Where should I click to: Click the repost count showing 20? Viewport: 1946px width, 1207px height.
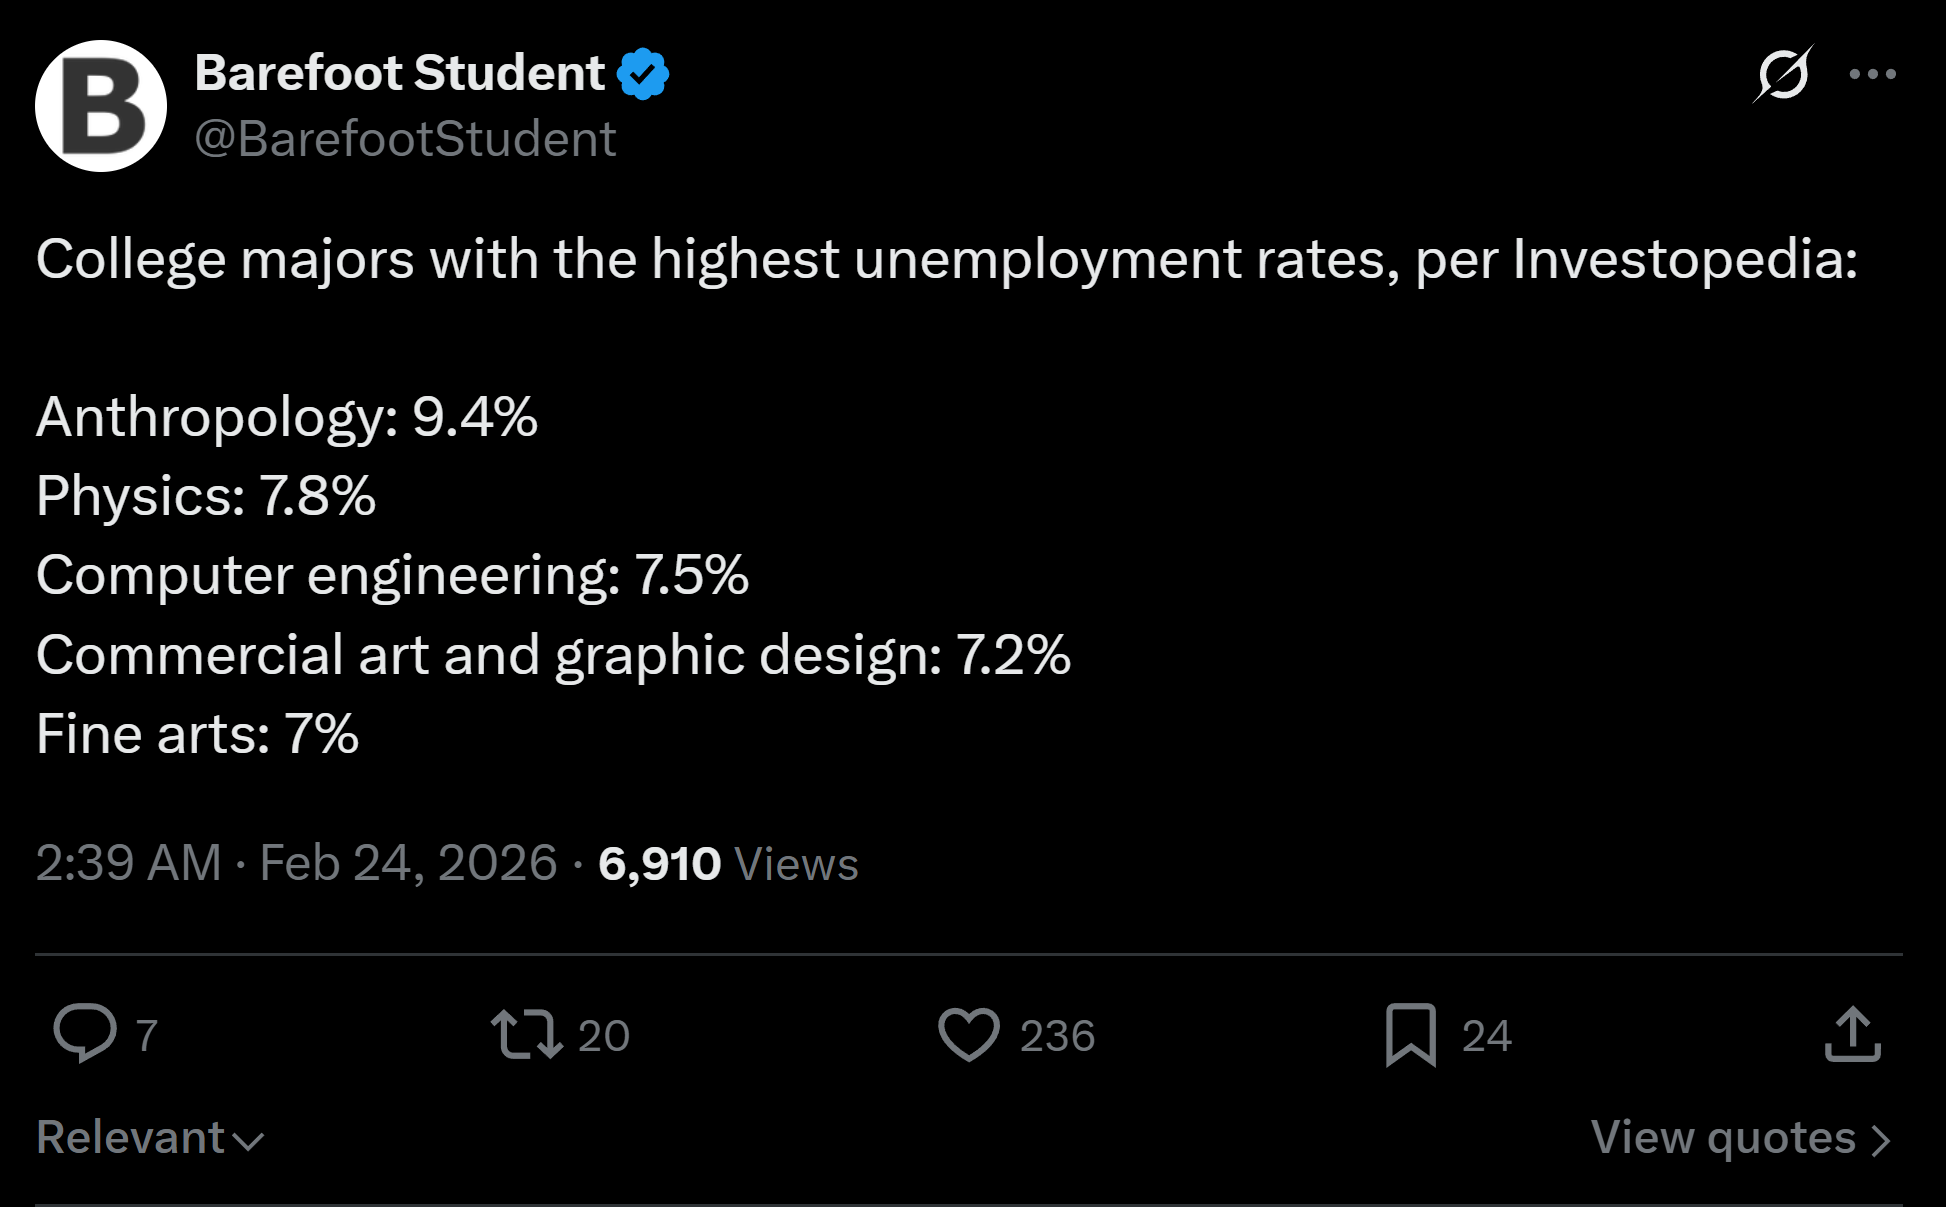(604, 1036)
